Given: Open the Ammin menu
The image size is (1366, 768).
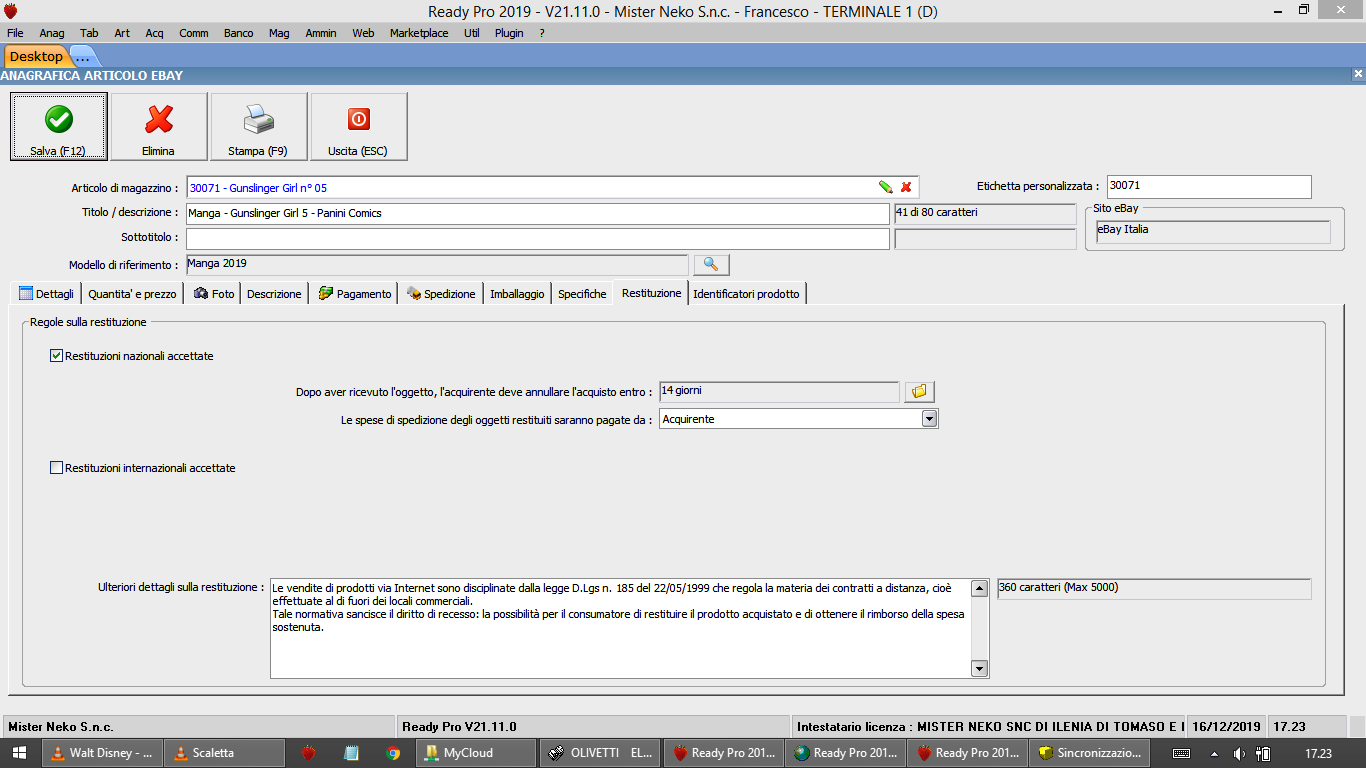Looking at the screenshot, I should point(321,33).
